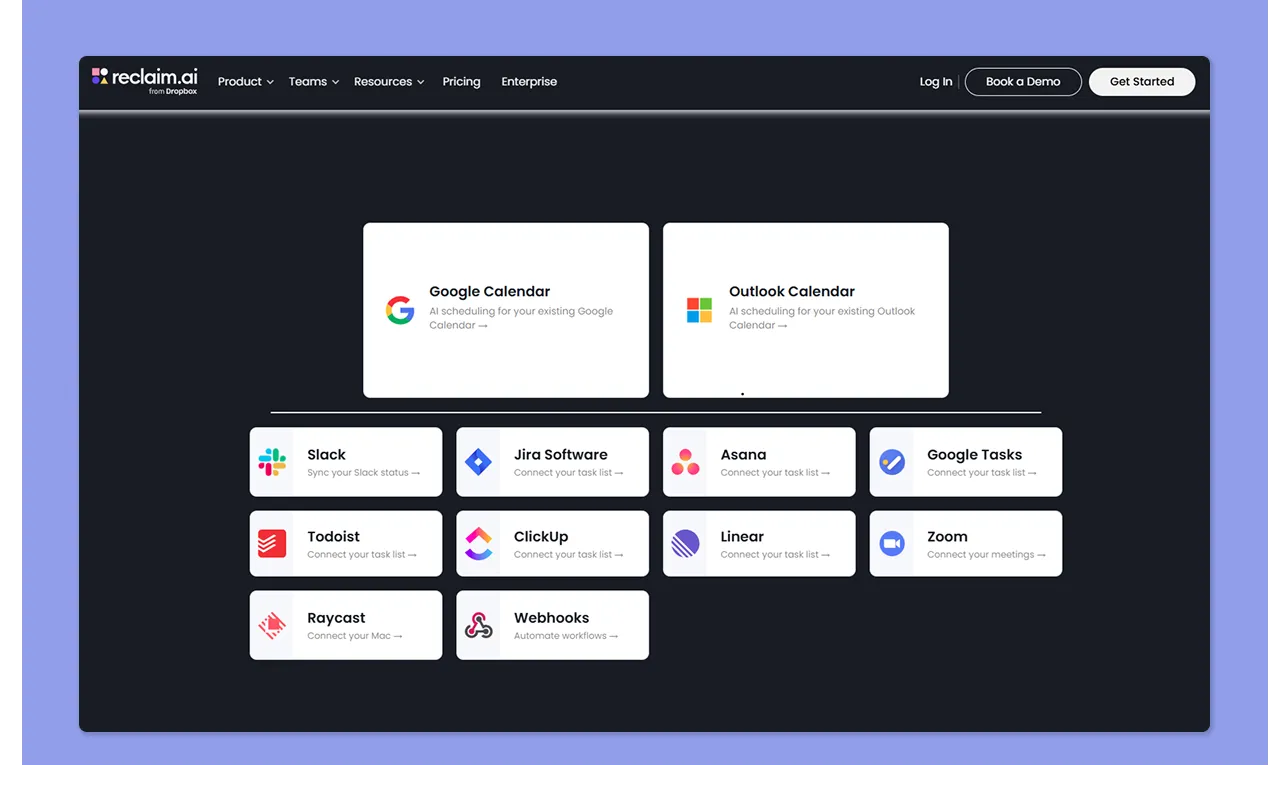Select the Google Tasks heading
Image resolution: width=1288 pixels, height=788 pixels.
pos(975,454)
